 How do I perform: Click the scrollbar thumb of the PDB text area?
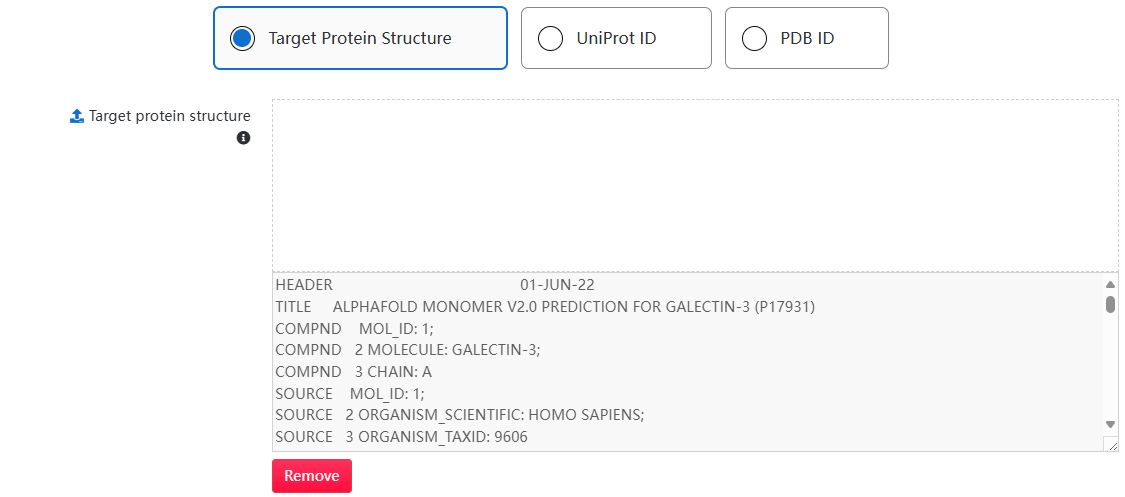point(1110,305)
